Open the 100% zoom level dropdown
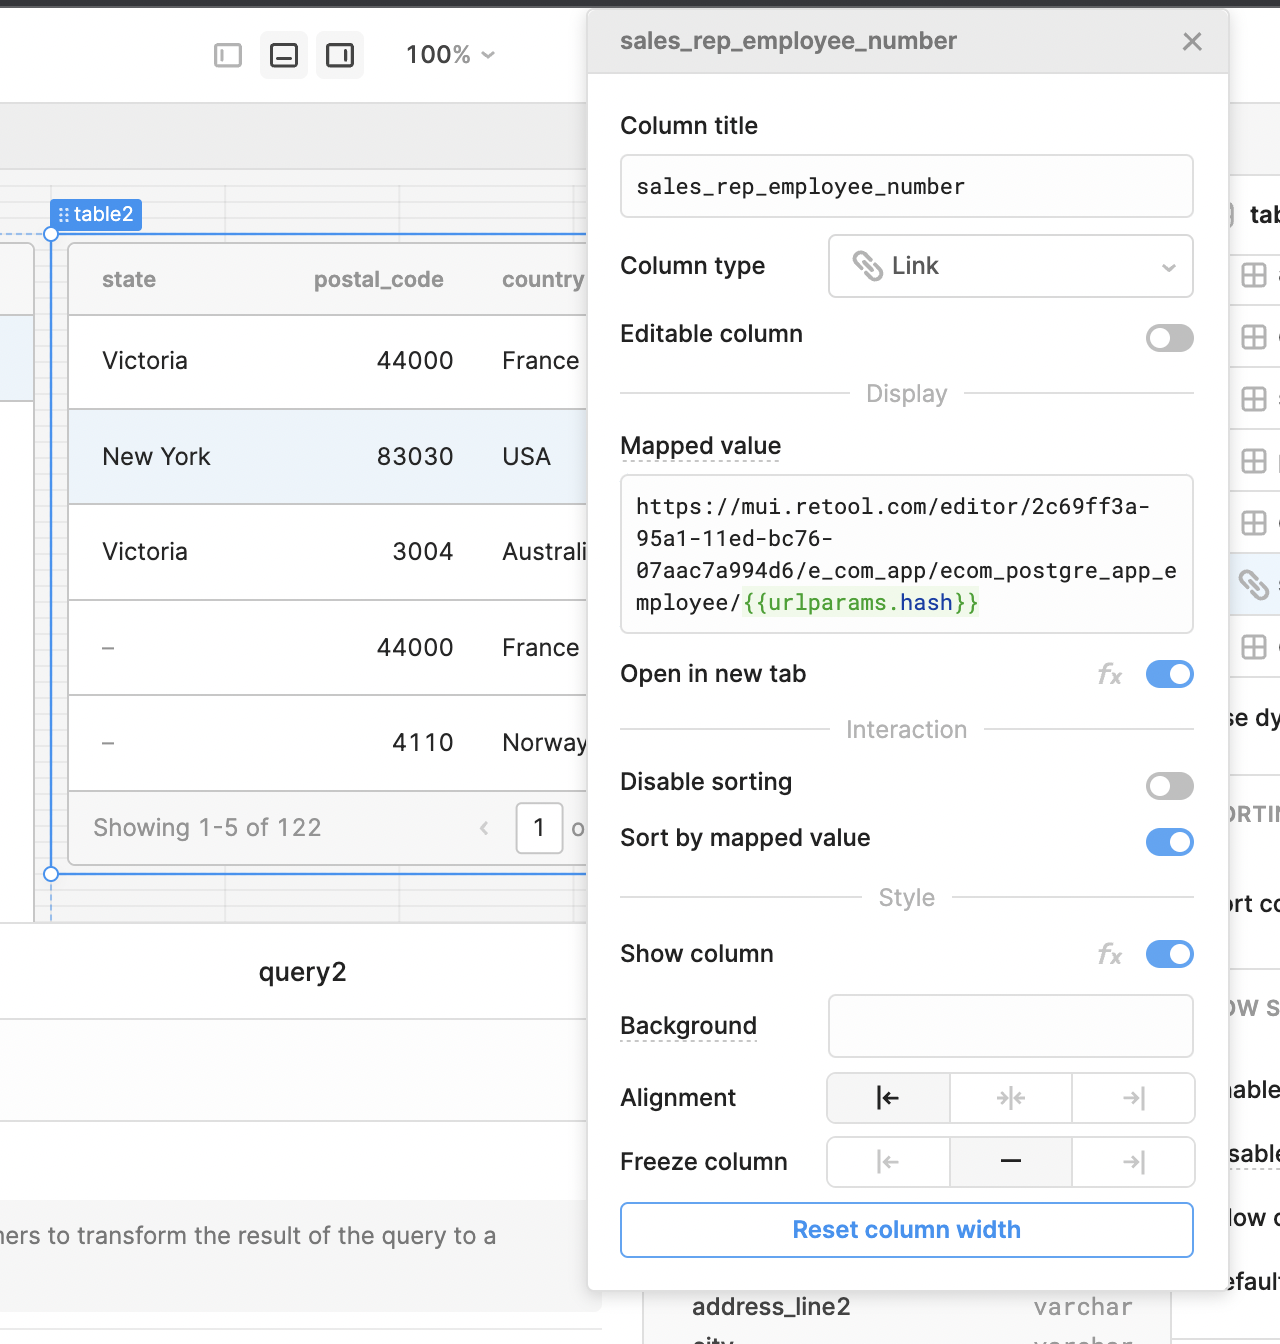1280x1344 pixels. click(450, 55)
